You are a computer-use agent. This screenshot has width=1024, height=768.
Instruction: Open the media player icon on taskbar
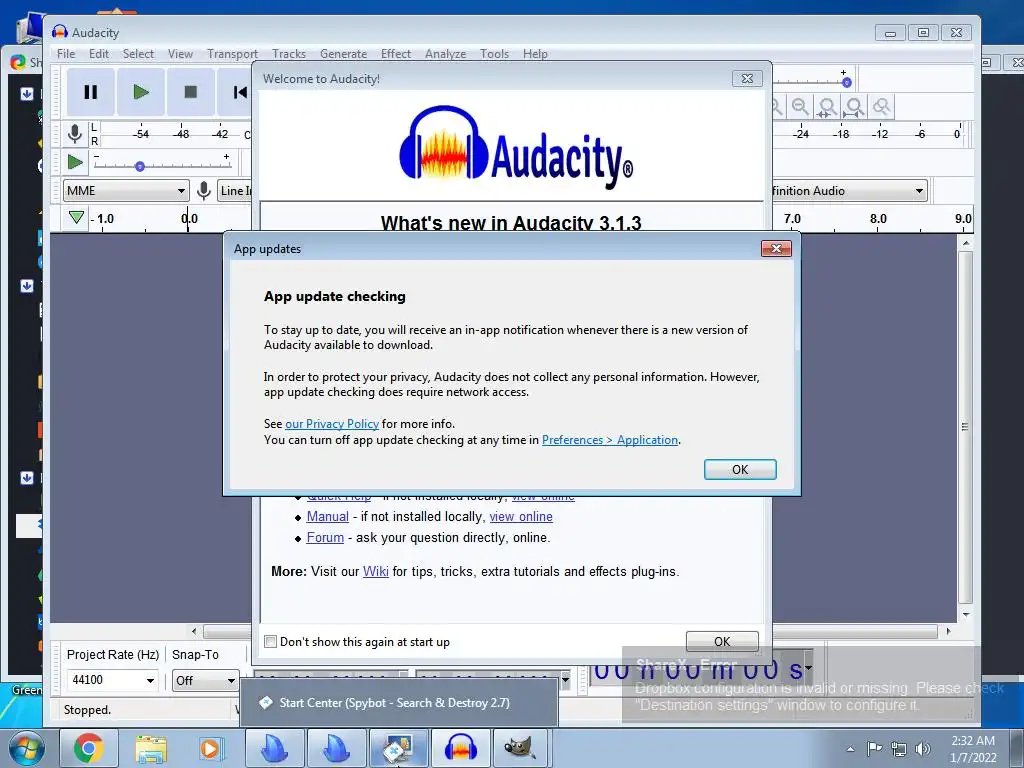[x=212, y=748]
